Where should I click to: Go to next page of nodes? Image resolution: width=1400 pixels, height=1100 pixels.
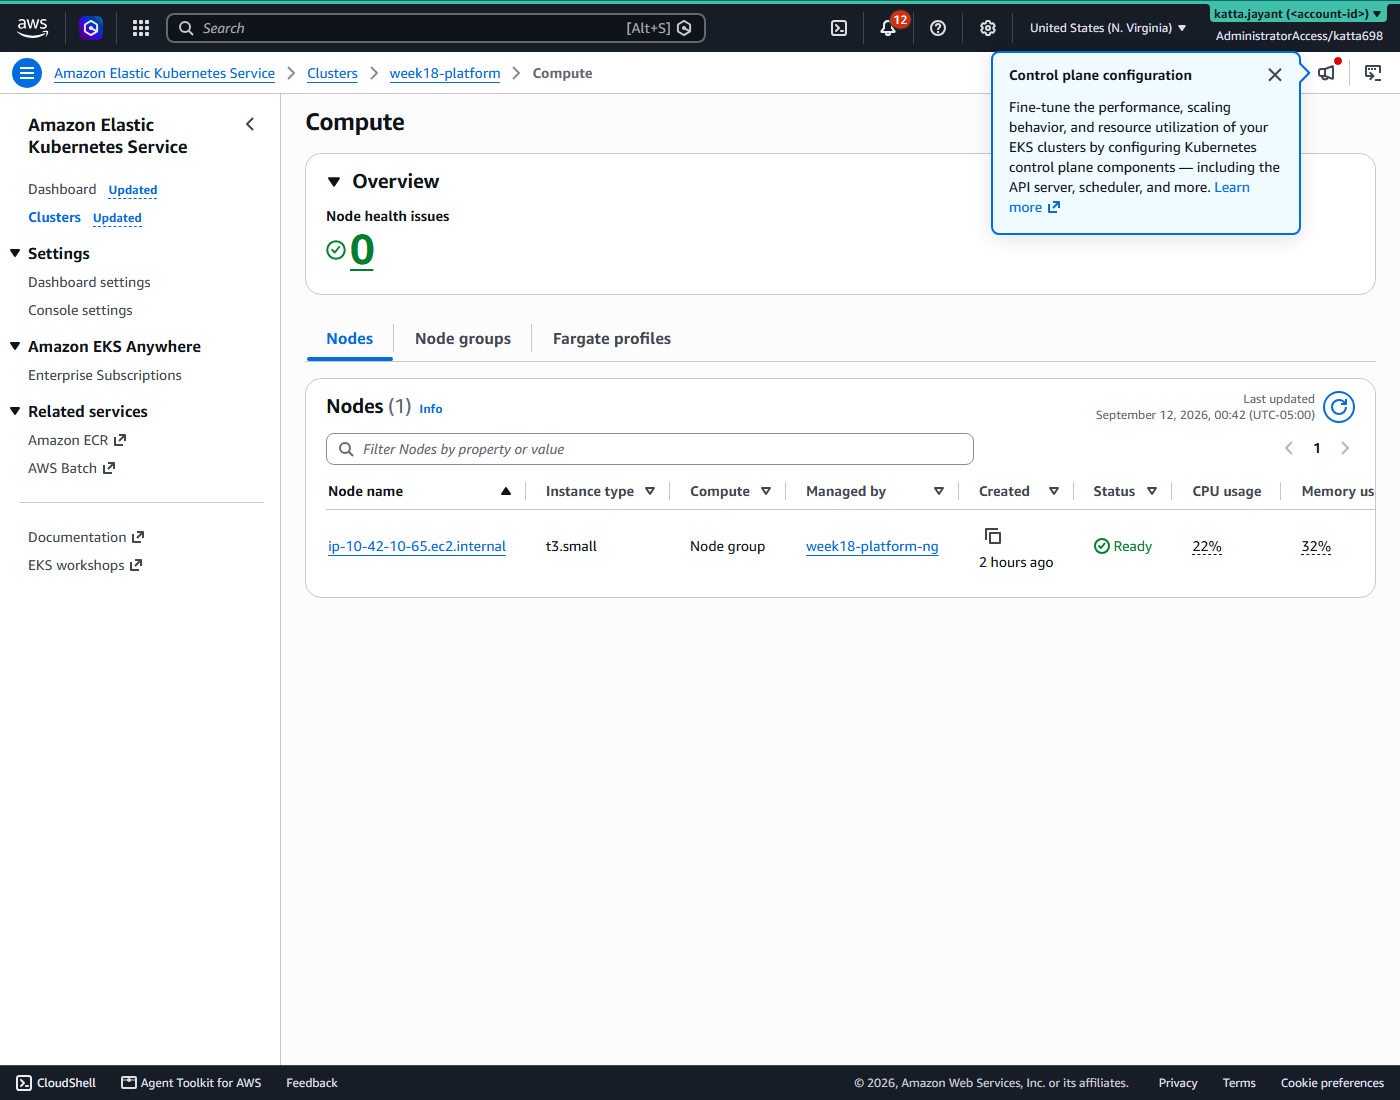(x=1345, y=448)
